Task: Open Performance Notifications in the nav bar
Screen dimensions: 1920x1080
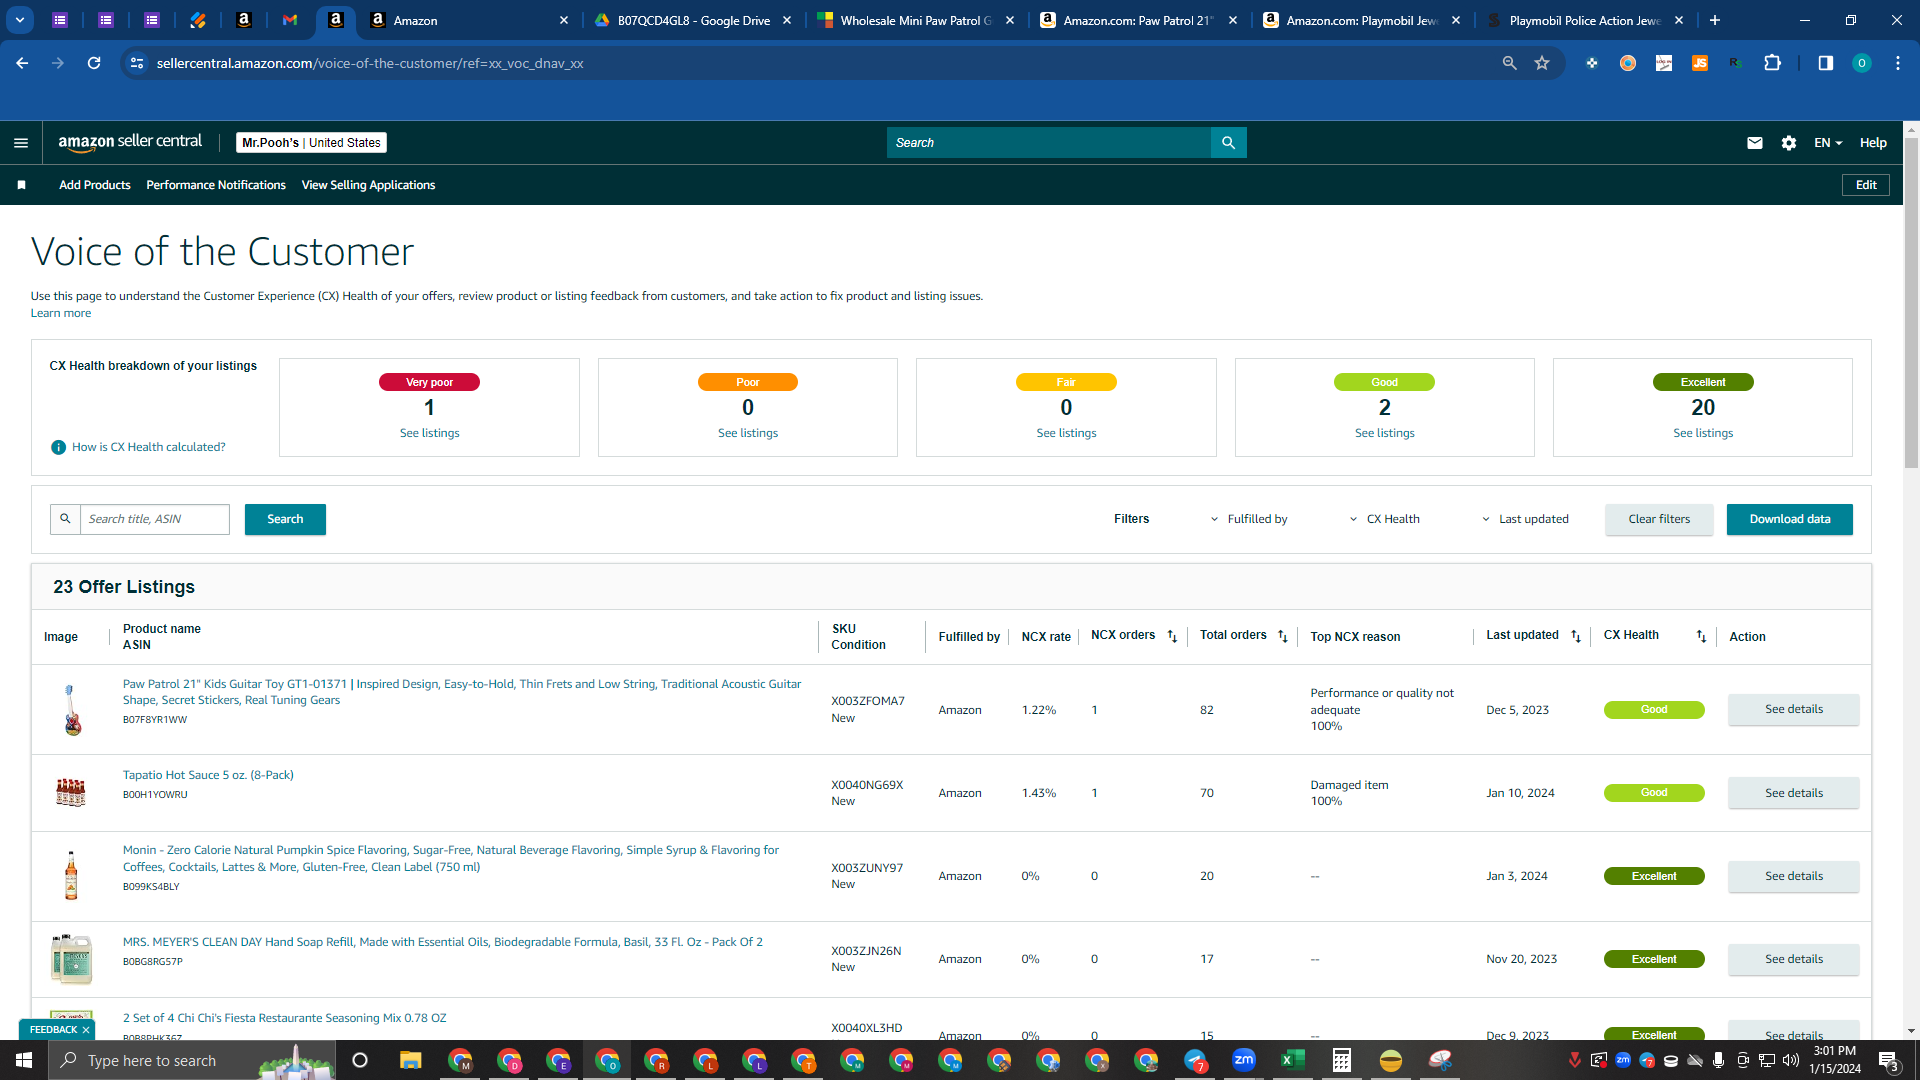Action: (216, 185)
